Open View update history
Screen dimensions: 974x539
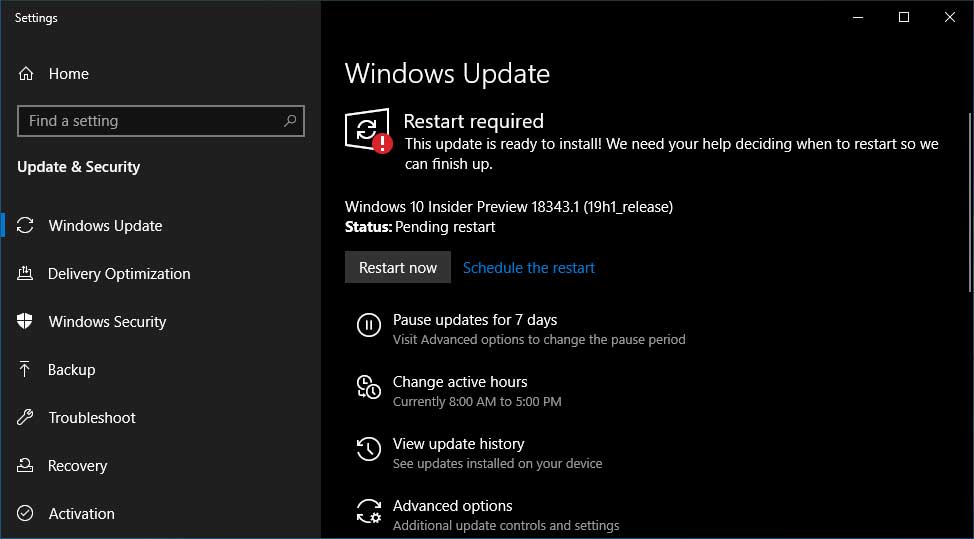pyautogui.click(x=458, y=444)
